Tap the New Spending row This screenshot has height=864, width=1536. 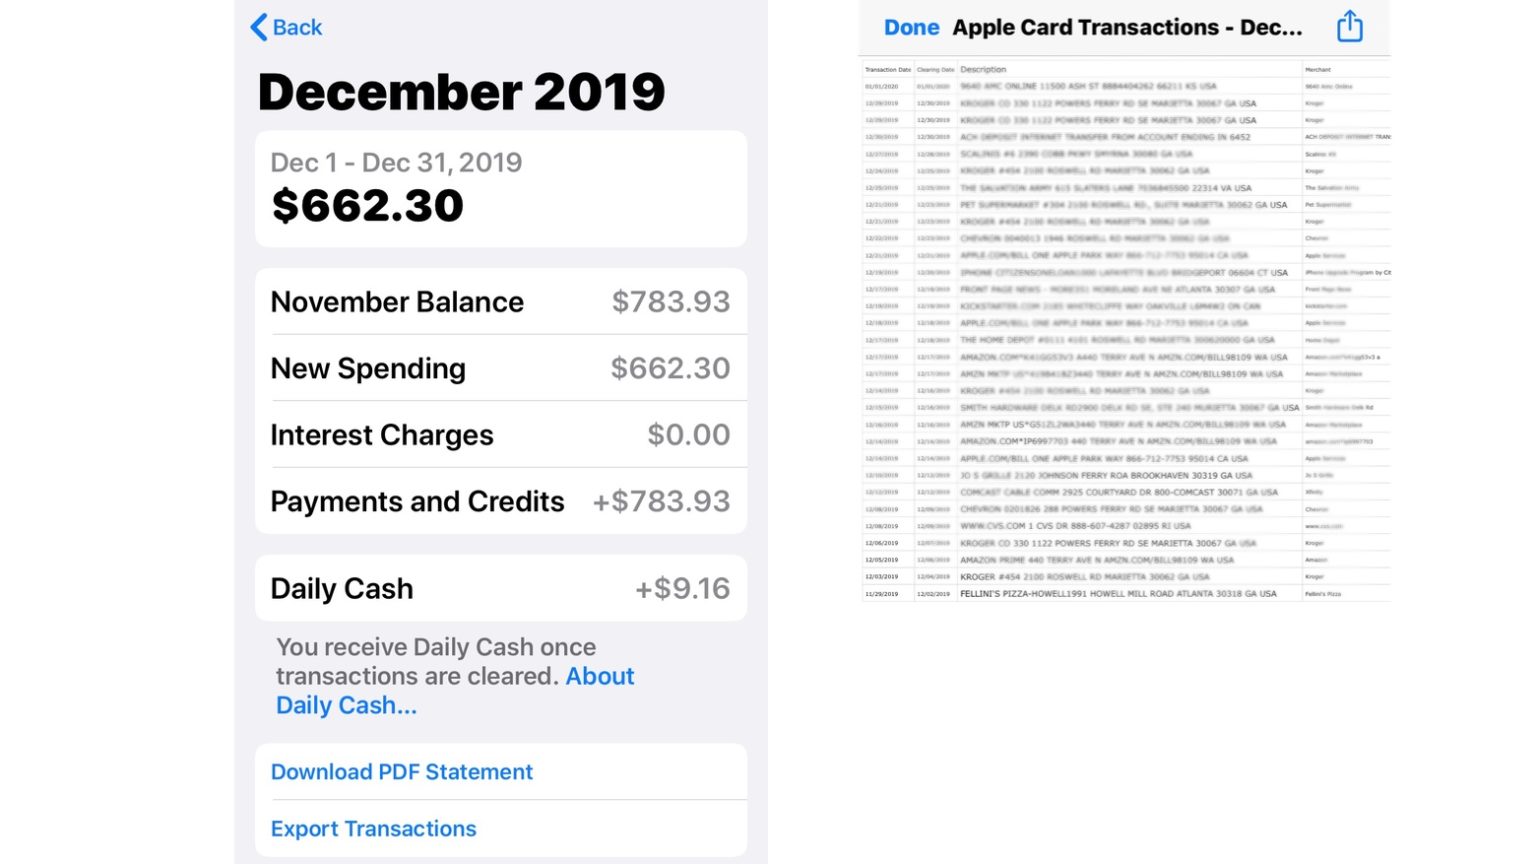500,368
